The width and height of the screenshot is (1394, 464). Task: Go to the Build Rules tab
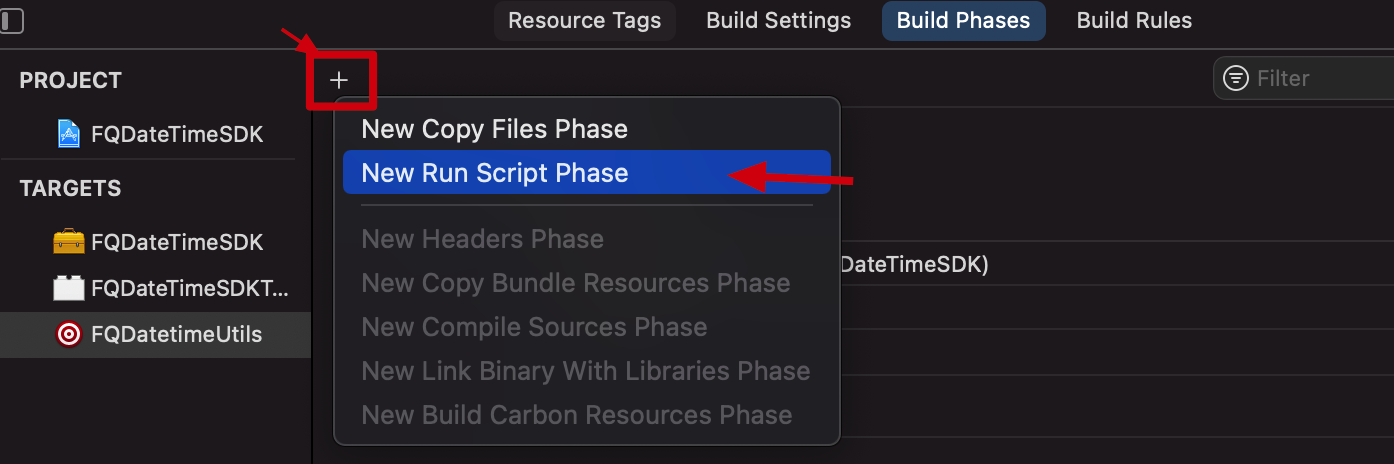click(x=1134, y=21)
